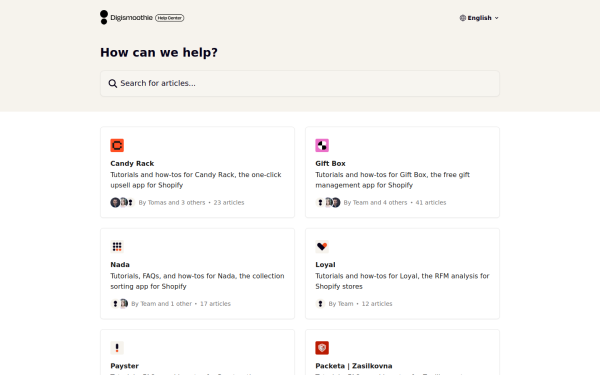This screenshot has width=600, height=375.
Task: Click the magnifier search icon
Action: click(112, 83)
